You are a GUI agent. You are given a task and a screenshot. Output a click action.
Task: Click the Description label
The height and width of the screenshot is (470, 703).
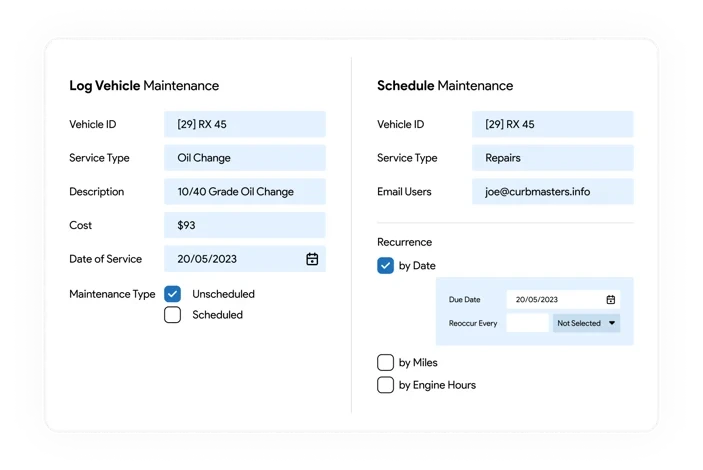[96, 192]
